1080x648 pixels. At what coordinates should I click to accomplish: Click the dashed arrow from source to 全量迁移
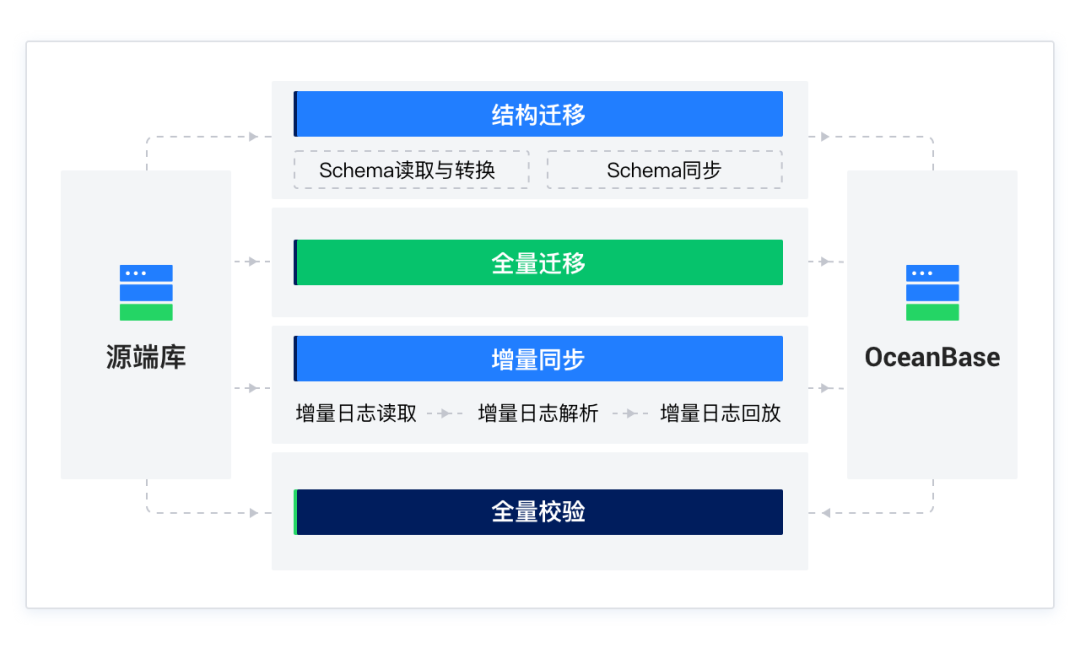(251, 262)
